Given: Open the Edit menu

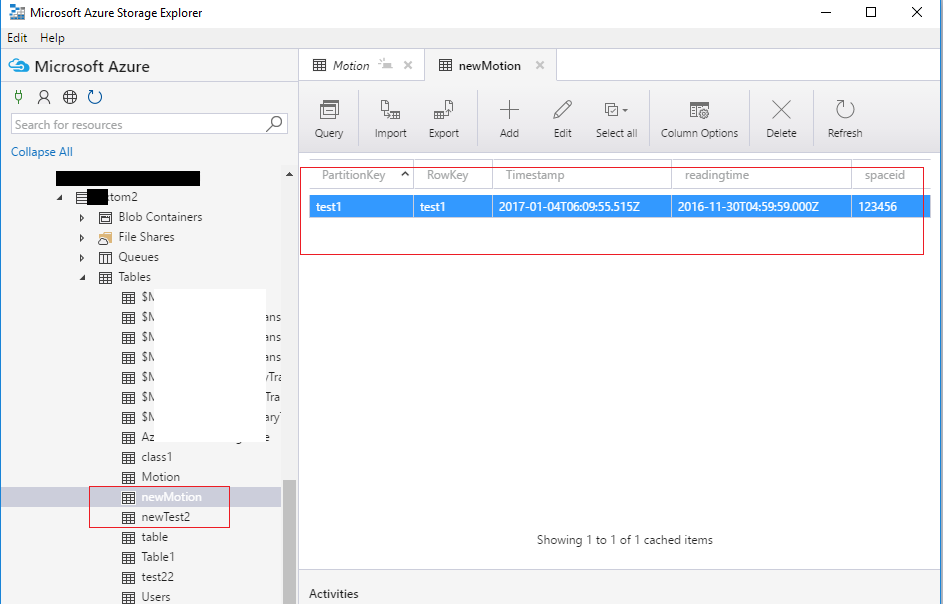Looking at the screenshot, I should click(x=17, y=38).
